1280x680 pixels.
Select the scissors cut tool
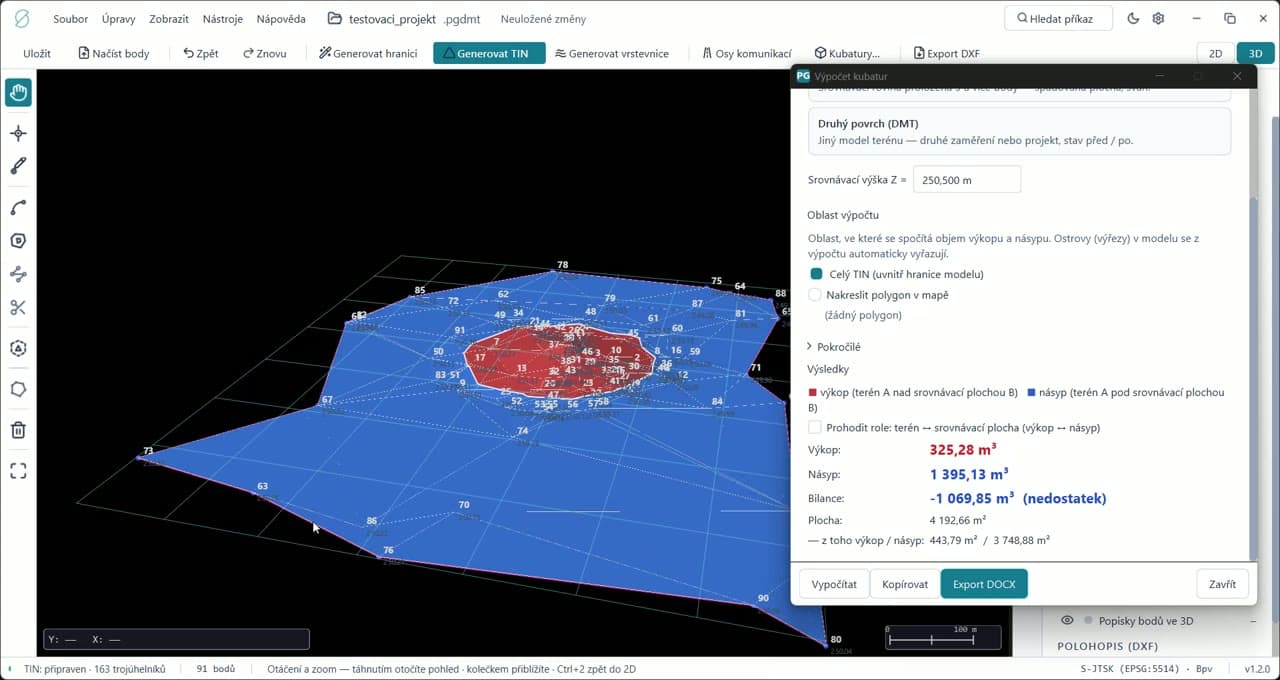click(x=18, y=307)
